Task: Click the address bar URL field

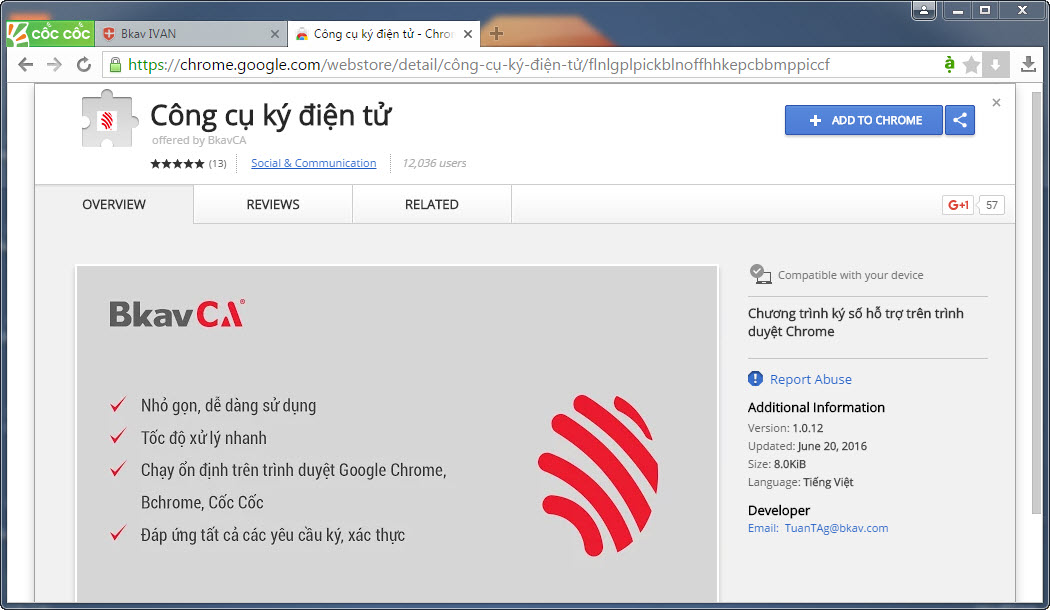Action: coord(522,65)
